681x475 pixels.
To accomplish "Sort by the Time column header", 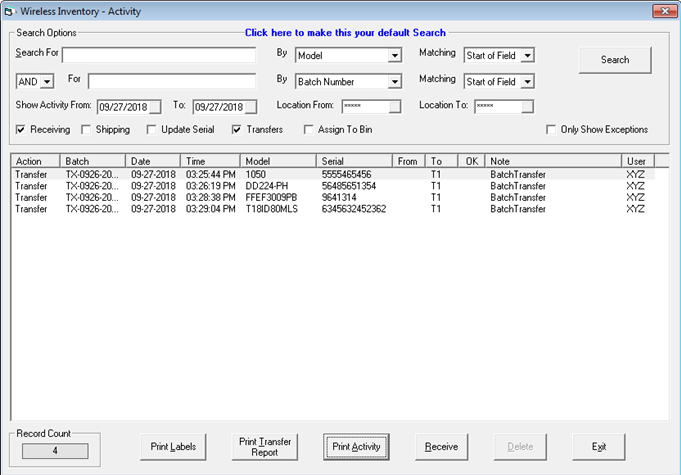I will point(210,161).
